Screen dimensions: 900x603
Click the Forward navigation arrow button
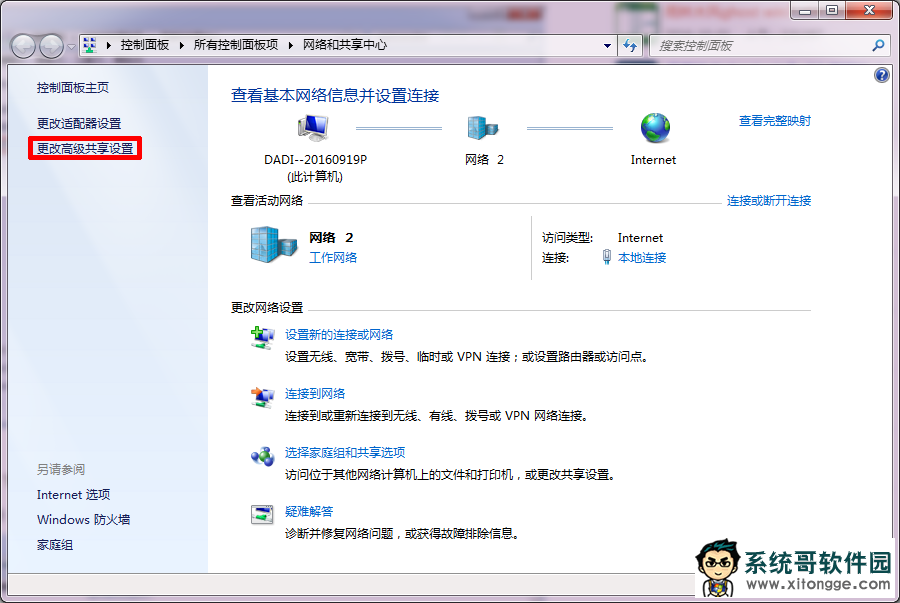point(52,46)
